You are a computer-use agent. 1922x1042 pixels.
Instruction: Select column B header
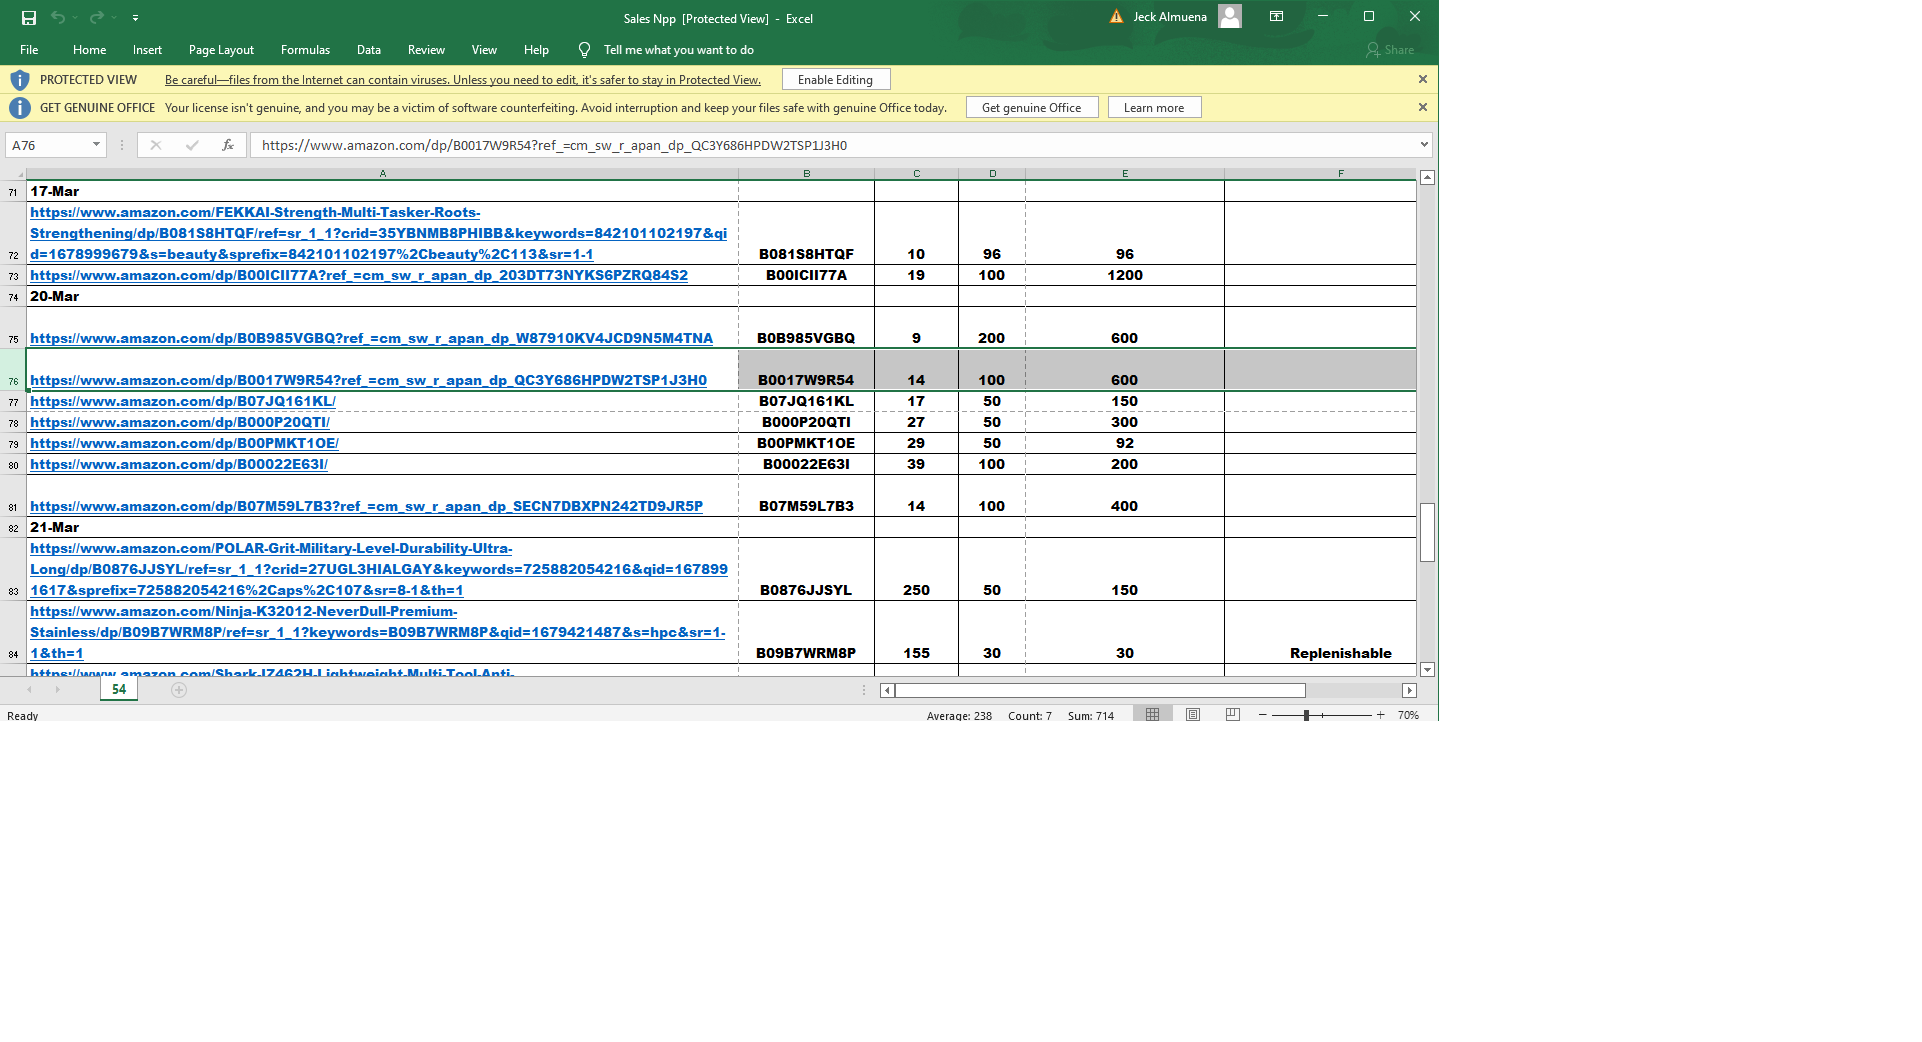(806, 174)
